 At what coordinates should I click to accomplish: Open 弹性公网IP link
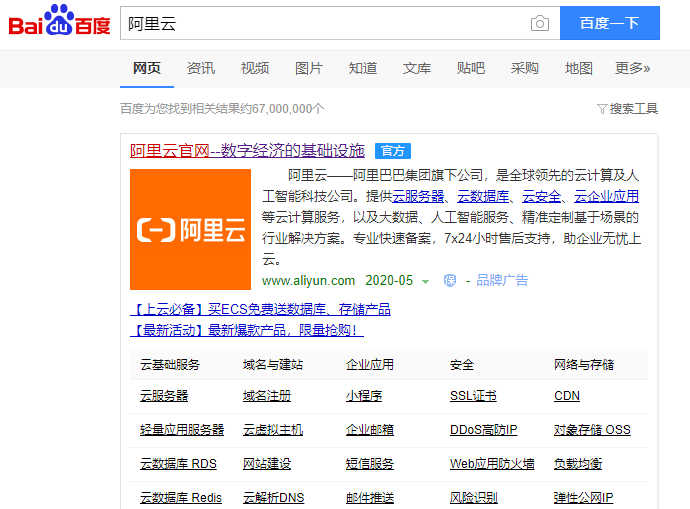(x=584, y=498)
